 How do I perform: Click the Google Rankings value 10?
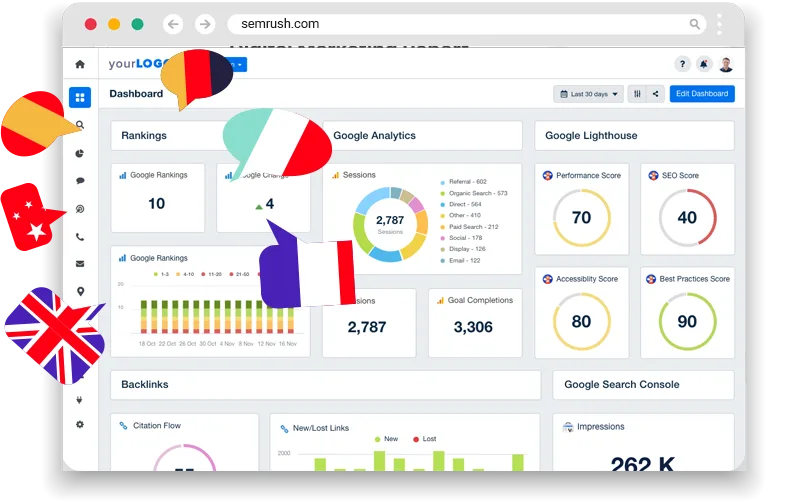(157, 204)
